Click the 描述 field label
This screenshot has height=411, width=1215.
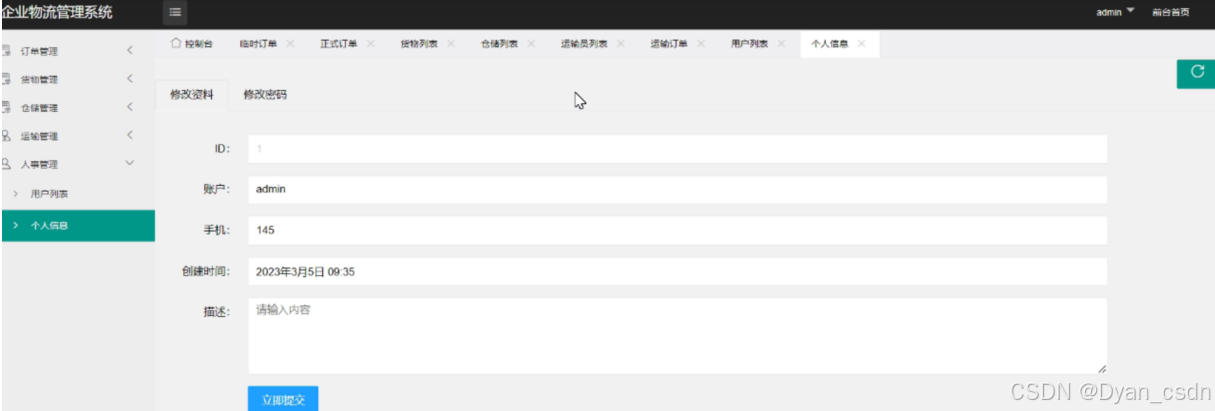click(x=217, y=311)
